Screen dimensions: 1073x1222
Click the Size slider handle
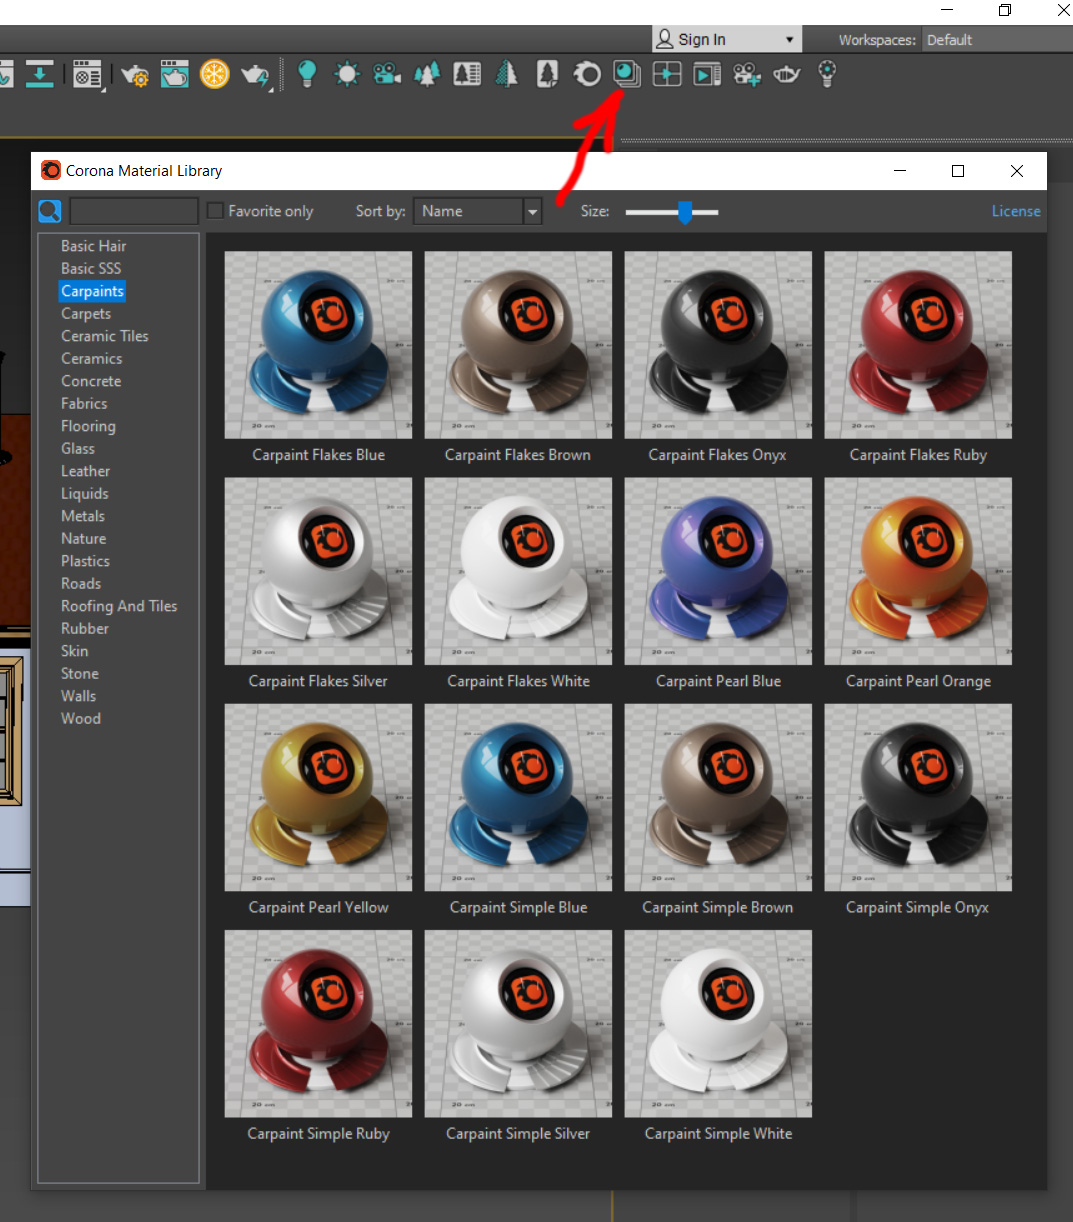pos(685,211)
